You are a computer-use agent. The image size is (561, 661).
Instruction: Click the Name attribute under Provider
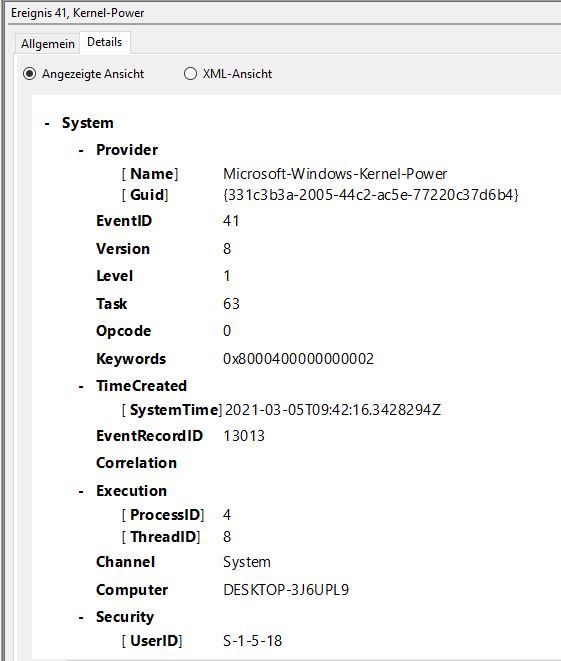click(152, 174)
